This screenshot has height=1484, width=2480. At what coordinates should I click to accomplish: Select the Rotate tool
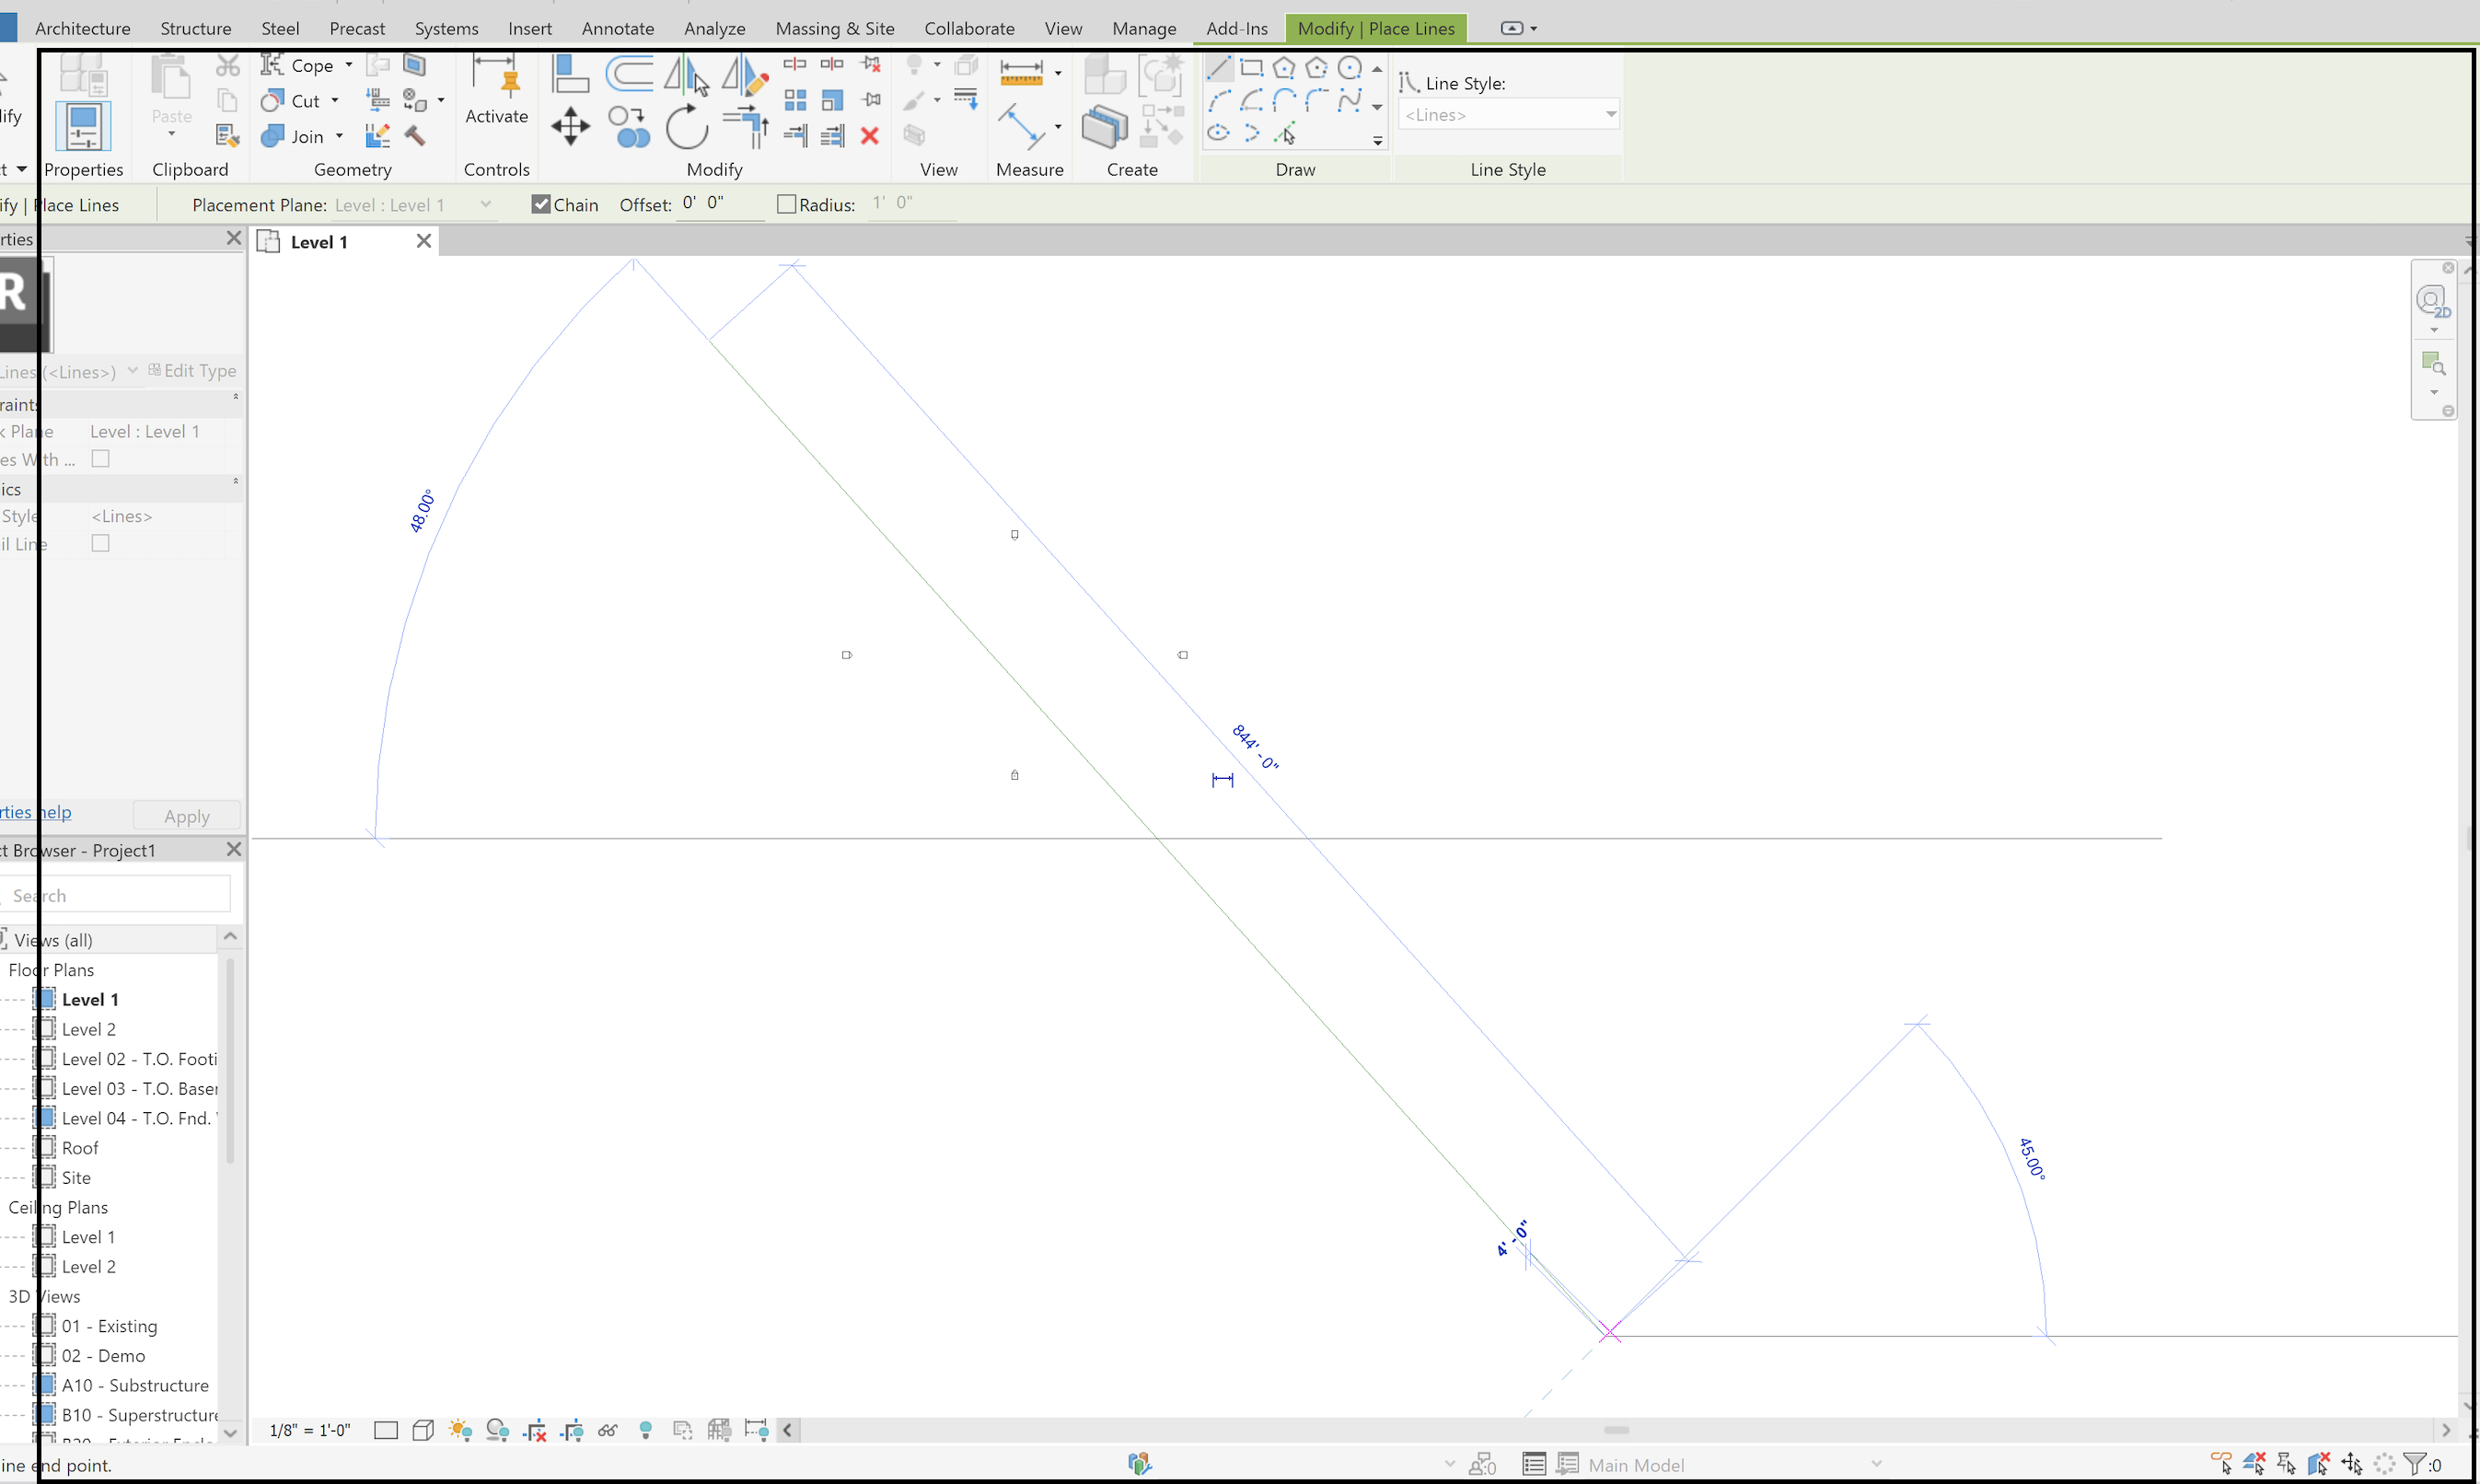click(x=686, y=128)
